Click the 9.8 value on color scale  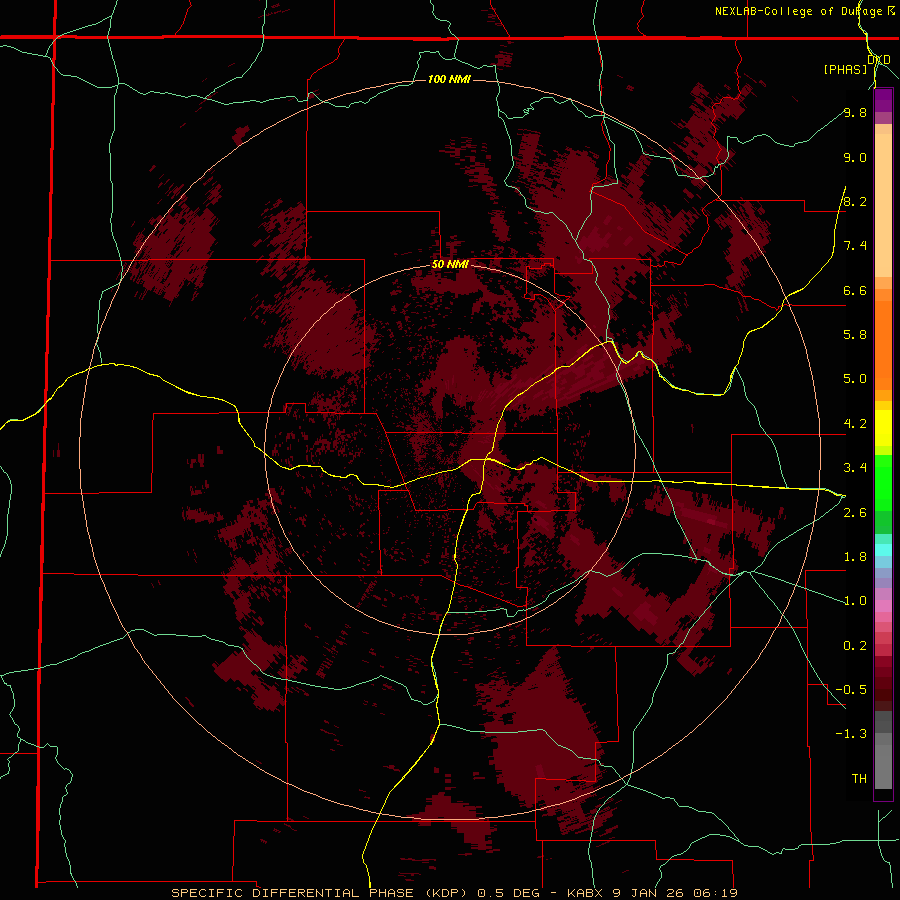pos(855,112)
